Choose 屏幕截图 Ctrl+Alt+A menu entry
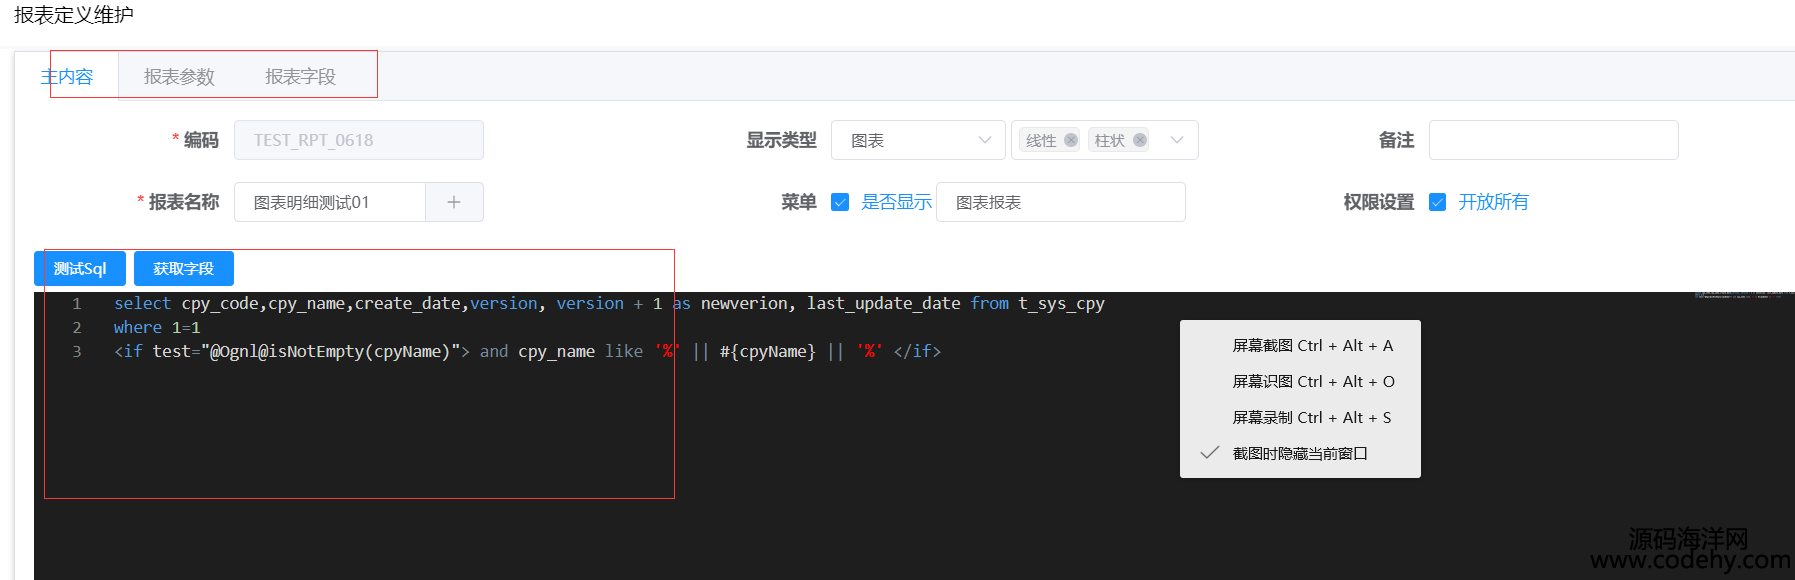This screenshot has width=1795, height=580. point(1300,345)
